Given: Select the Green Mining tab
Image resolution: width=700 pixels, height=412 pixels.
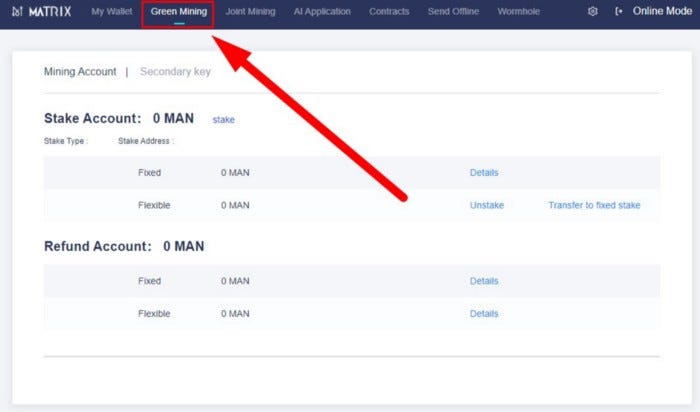Looking at the screenshot, I should coord(179,12).
